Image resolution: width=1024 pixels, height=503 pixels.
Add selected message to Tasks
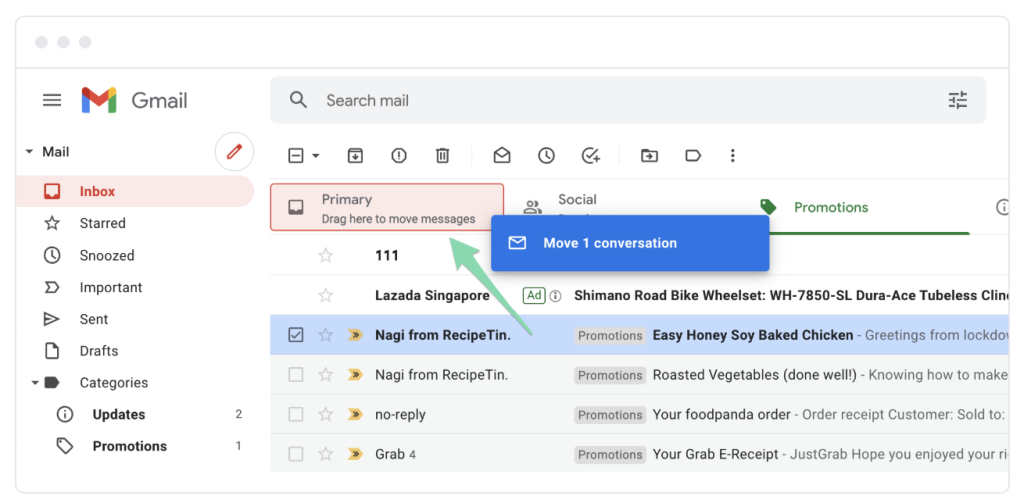click(590, 155)
